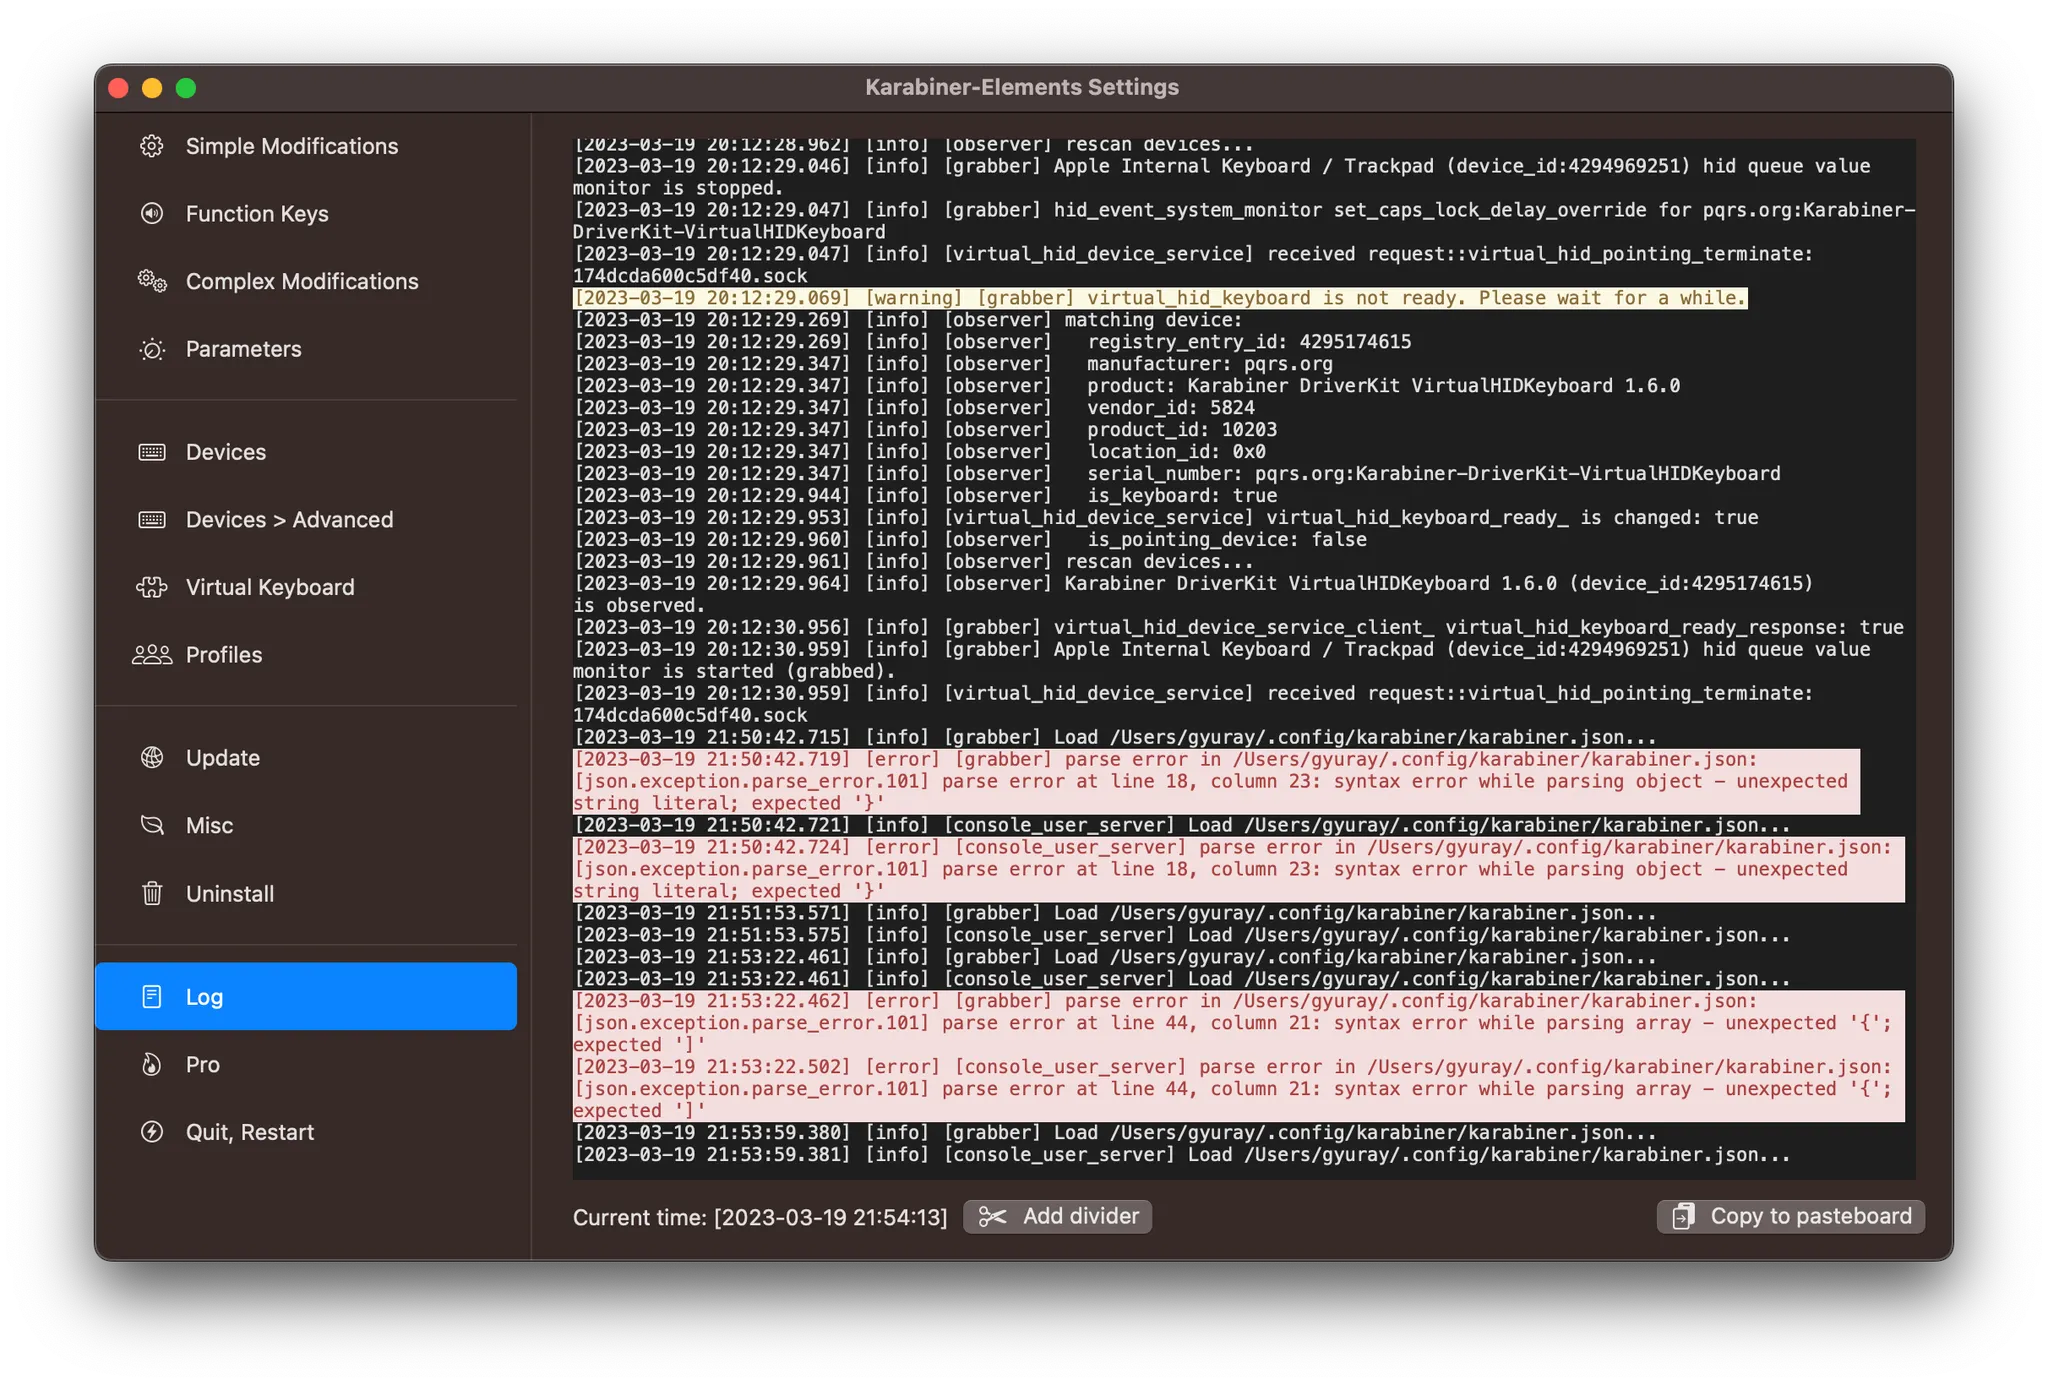Switch to Devices > Advanced pane

(x=289, y=520)
